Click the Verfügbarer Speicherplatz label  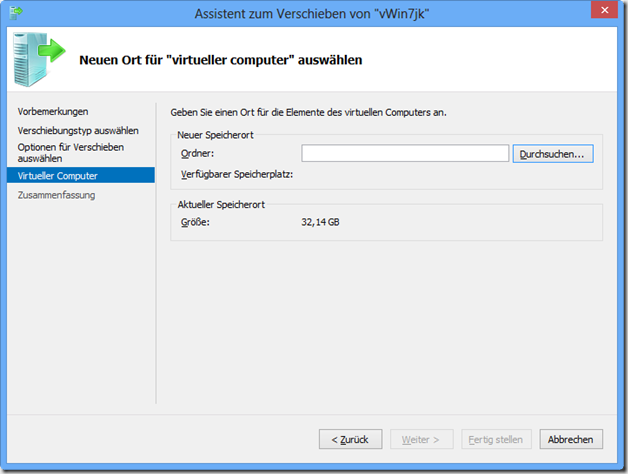237,174
